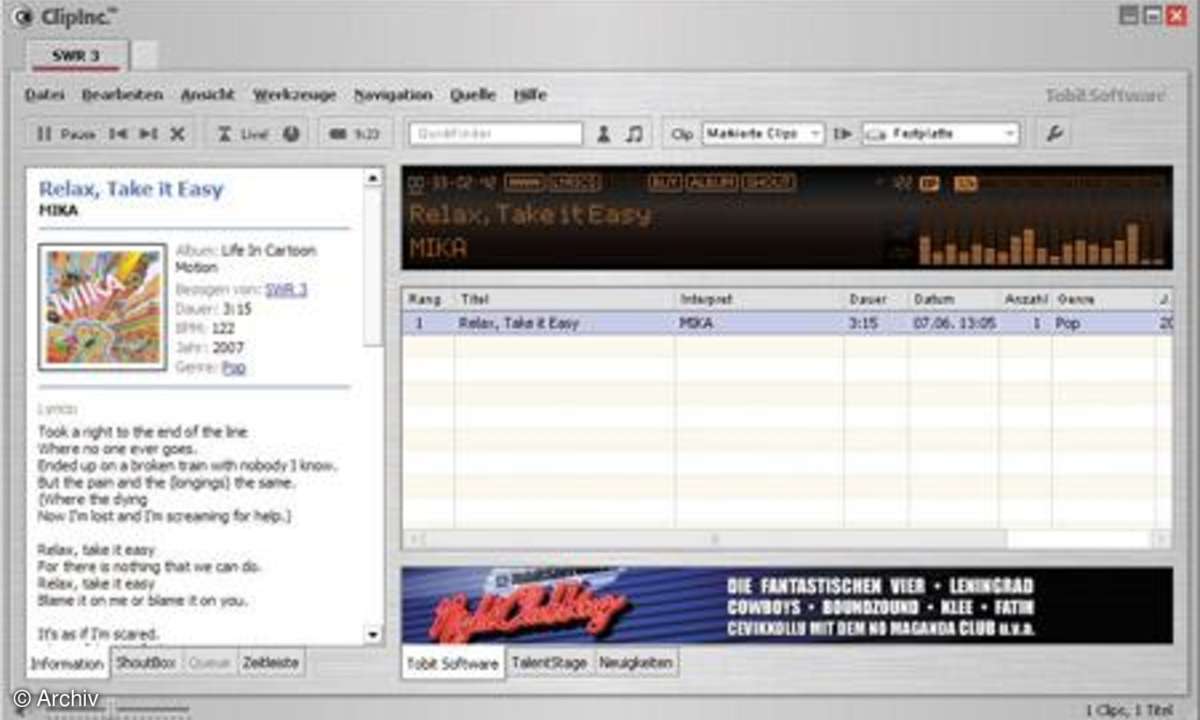Click the music note search icon
This screenshot has height=720, width=1200.
coord(634,134)
